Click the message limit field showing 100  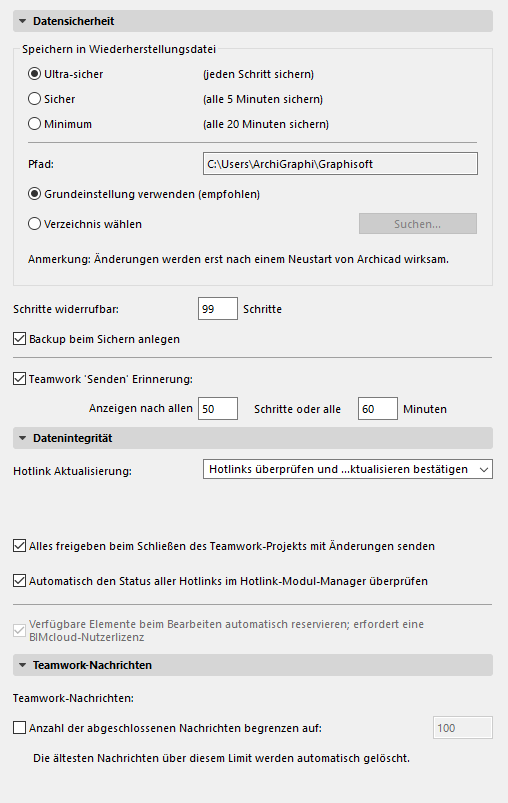(x=462, y=728)
